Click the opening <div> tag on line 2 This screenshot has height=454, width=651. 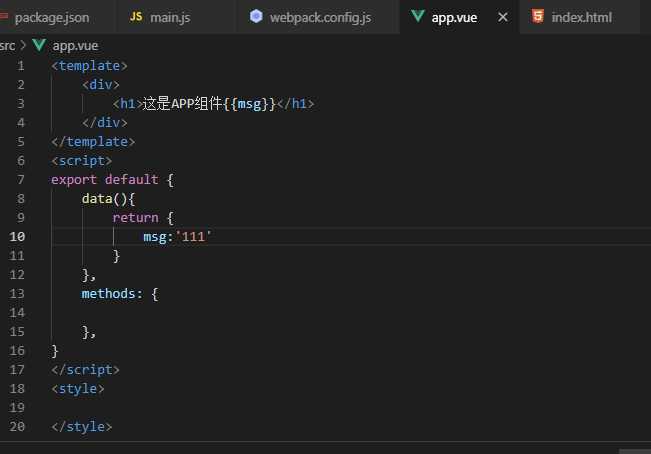point(101,85)
